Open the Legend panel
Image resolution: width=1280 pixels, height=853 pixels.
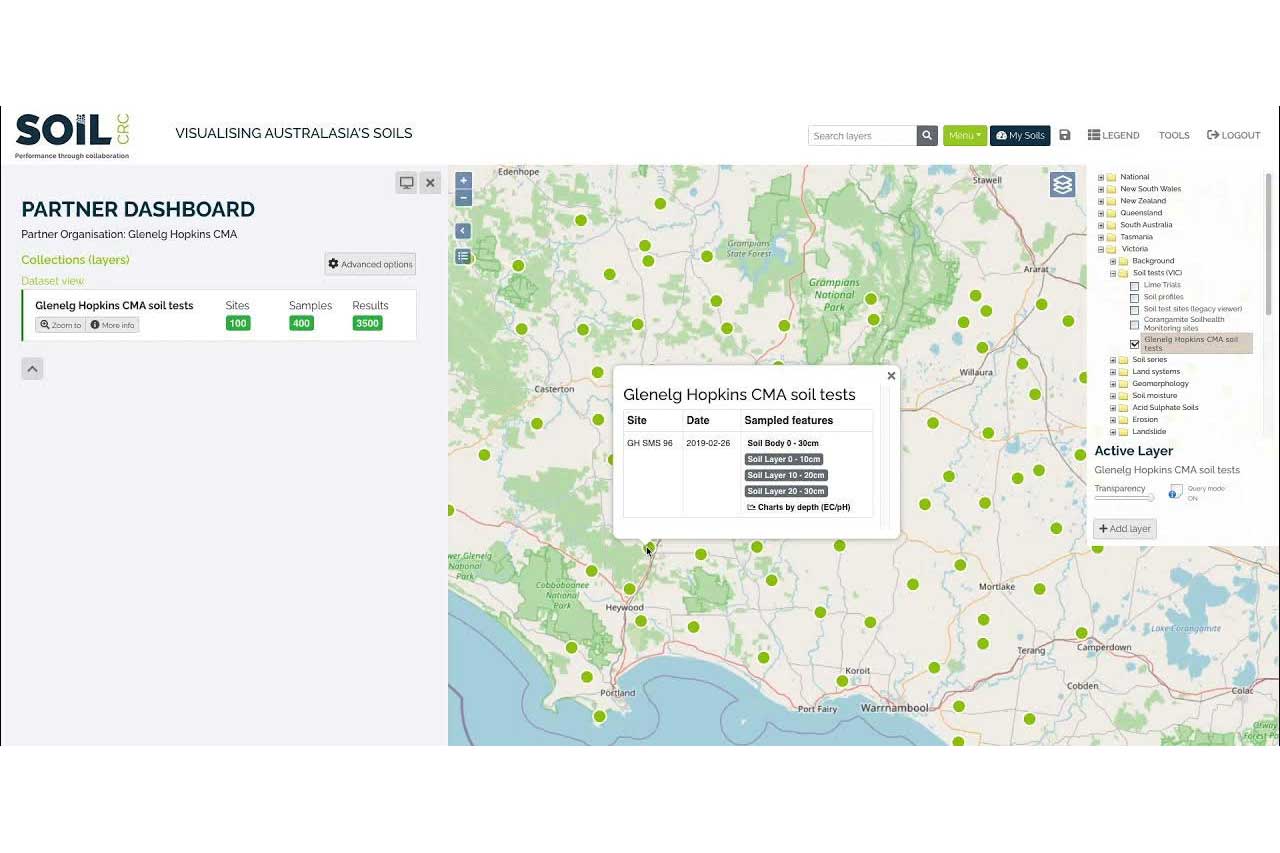pos(1113,135)
